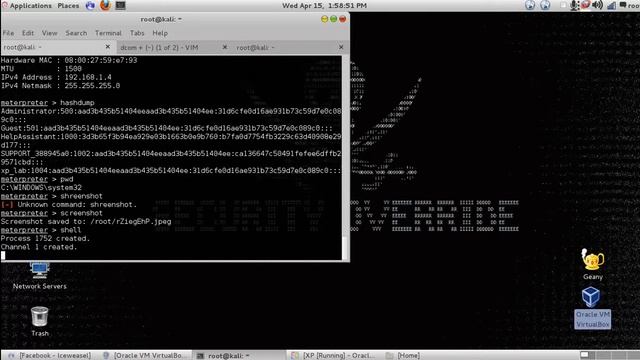Click the Hardware MAC address line
640x360 pixels.
click(x=69, y=60)
